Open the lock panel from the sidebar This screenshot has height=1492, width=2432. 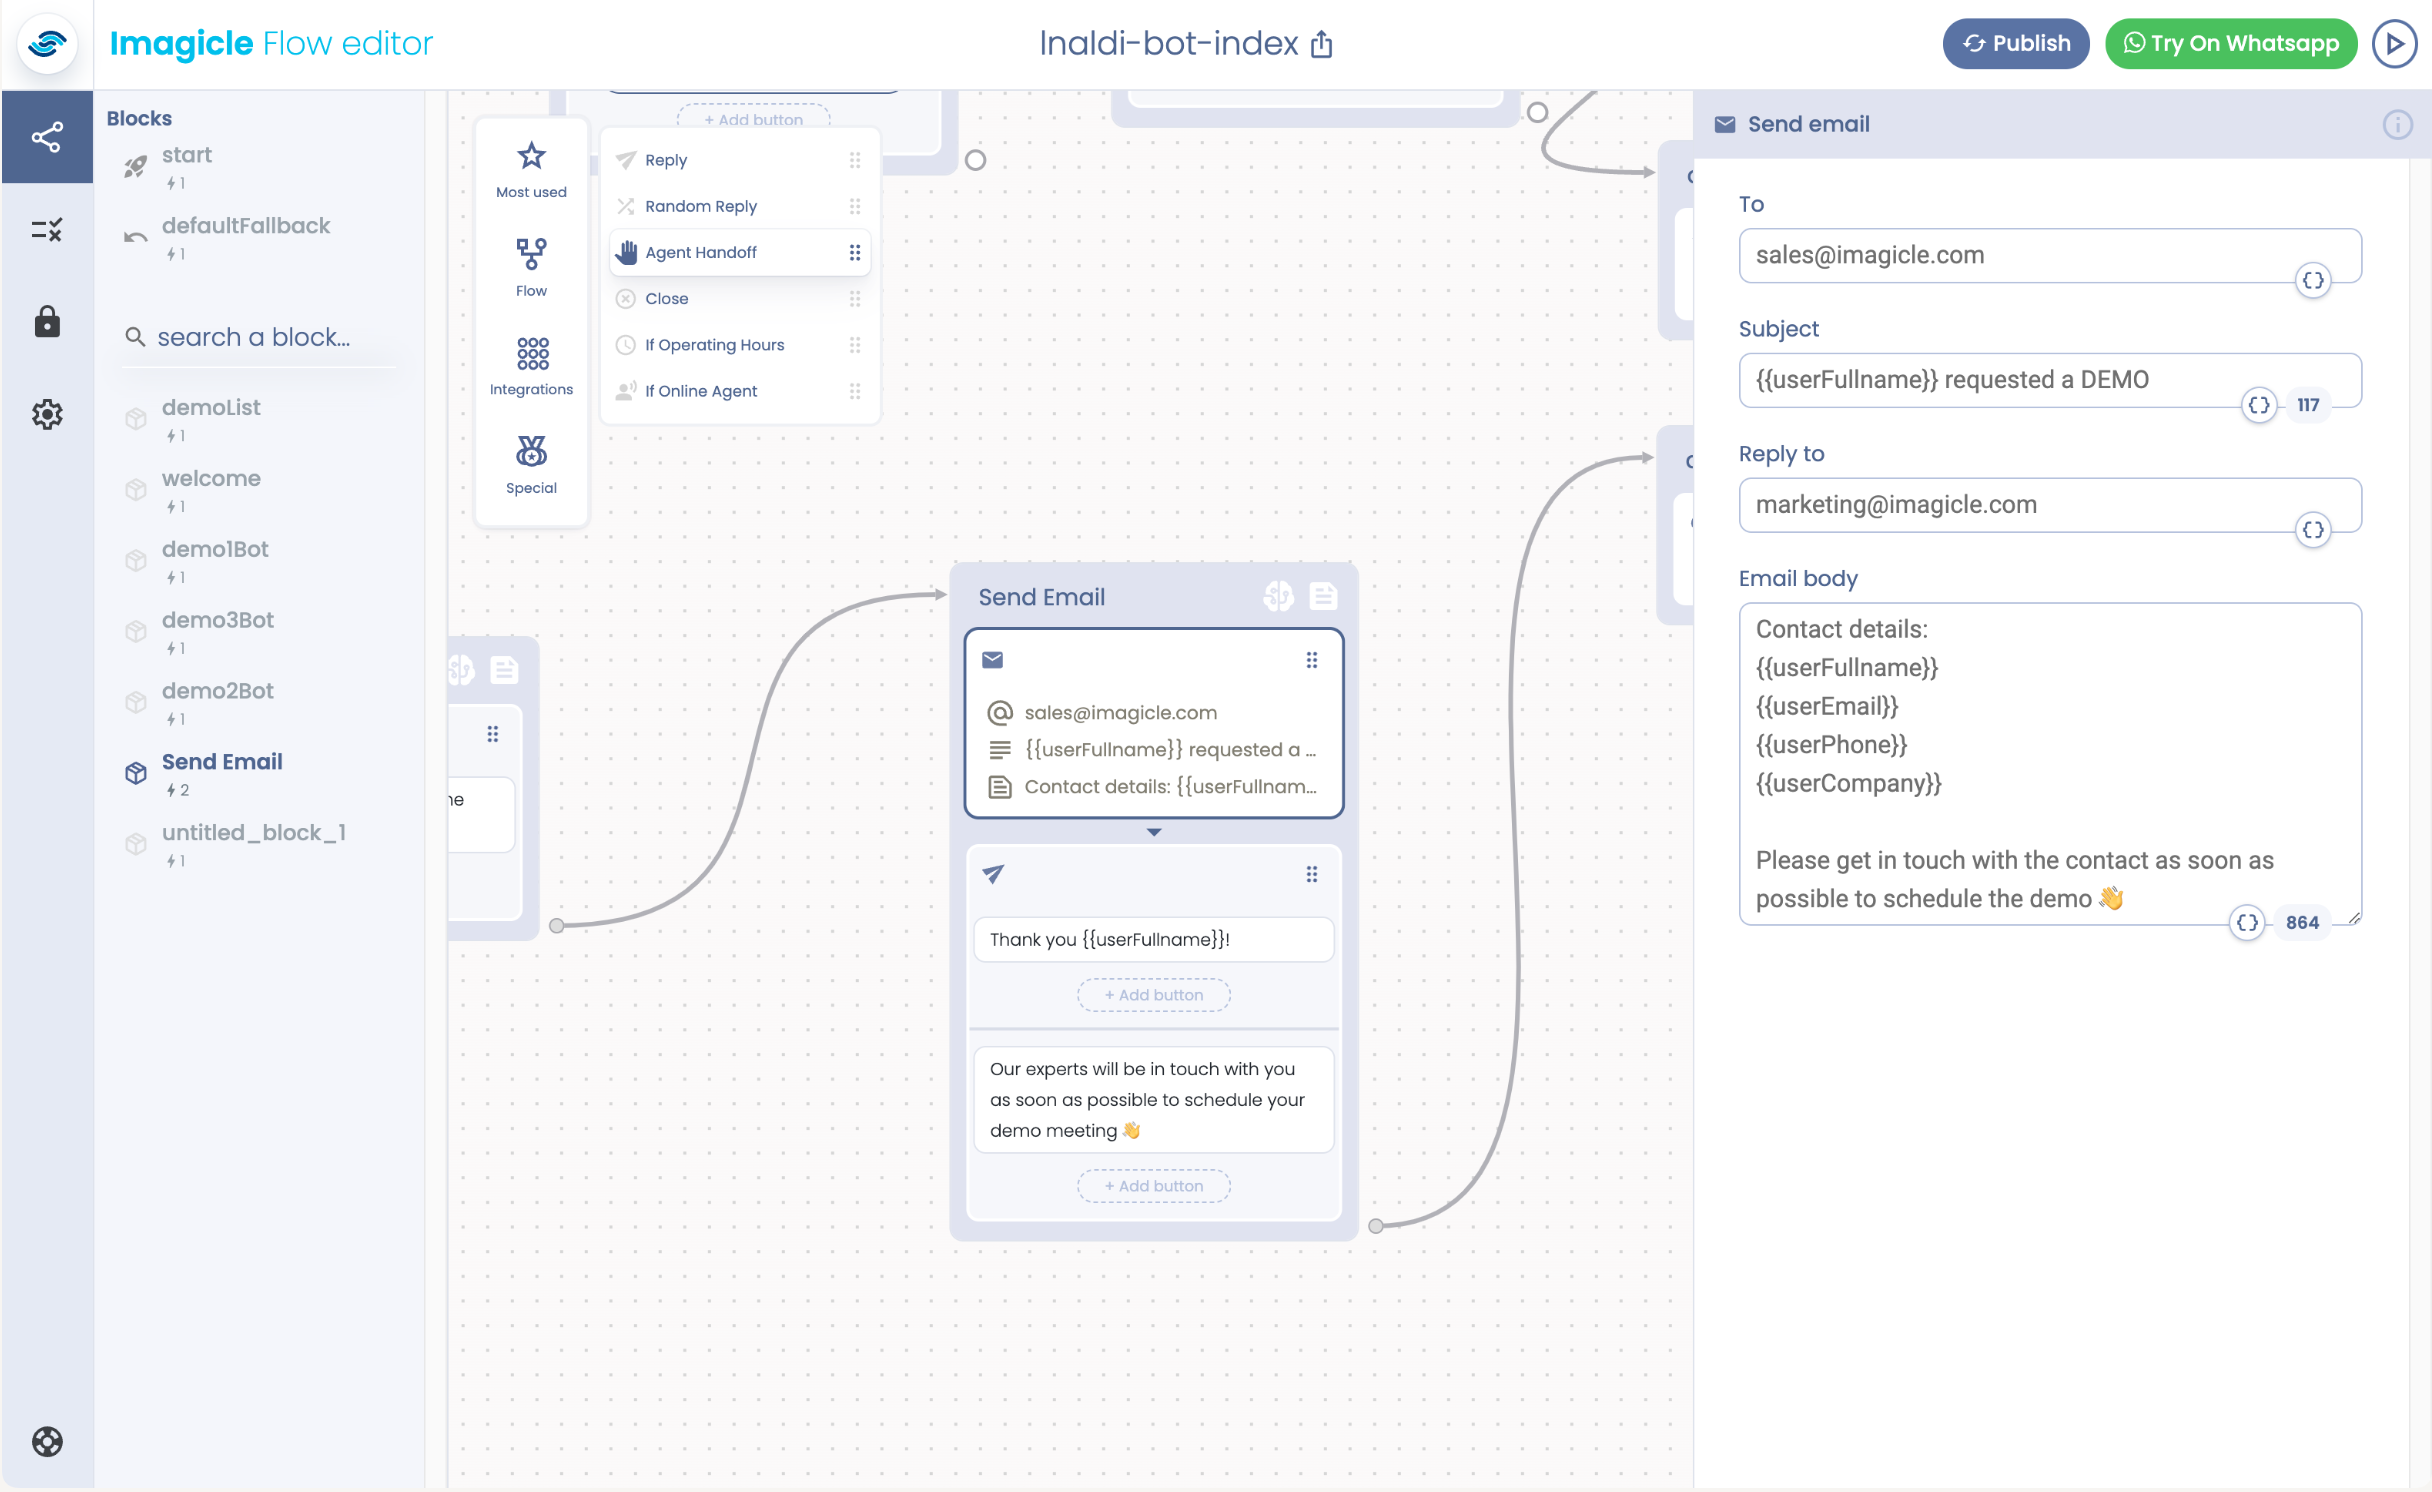(x=47, y=322)
